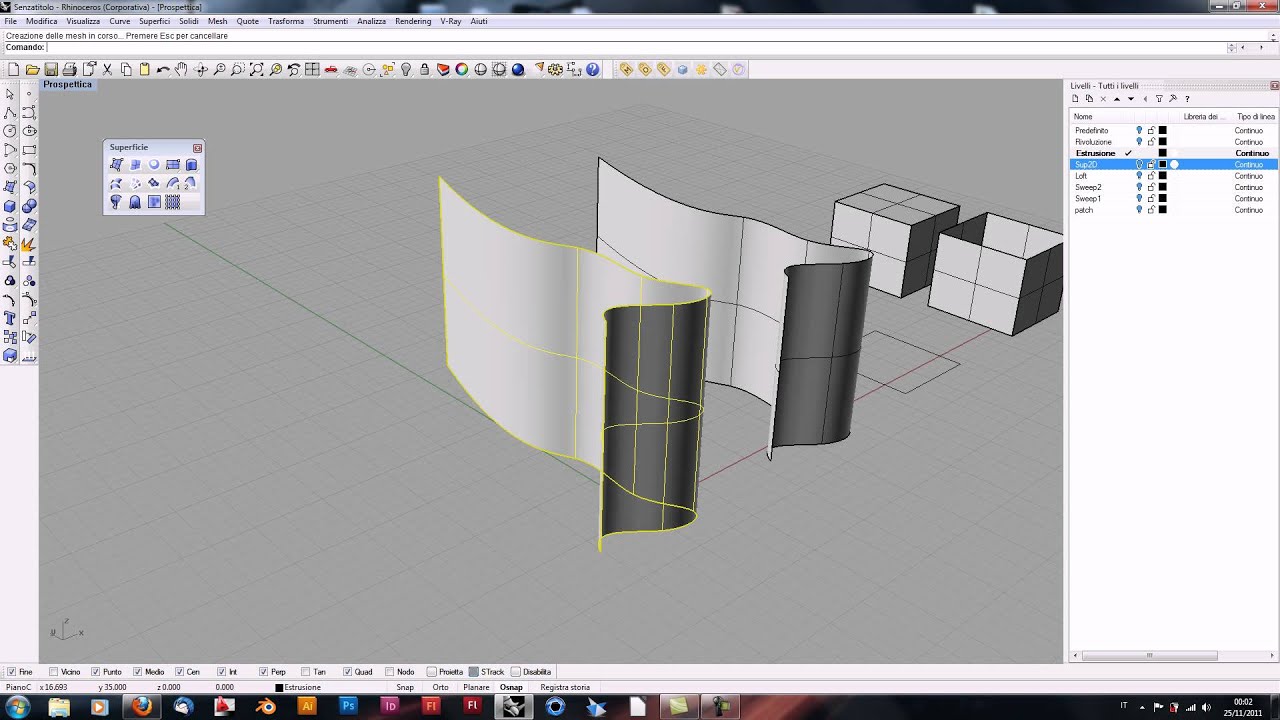This screenshot has height=720, width=1280.
Task: Toggle the Perp osnap checkbox
Action: (x=264, y=672)
